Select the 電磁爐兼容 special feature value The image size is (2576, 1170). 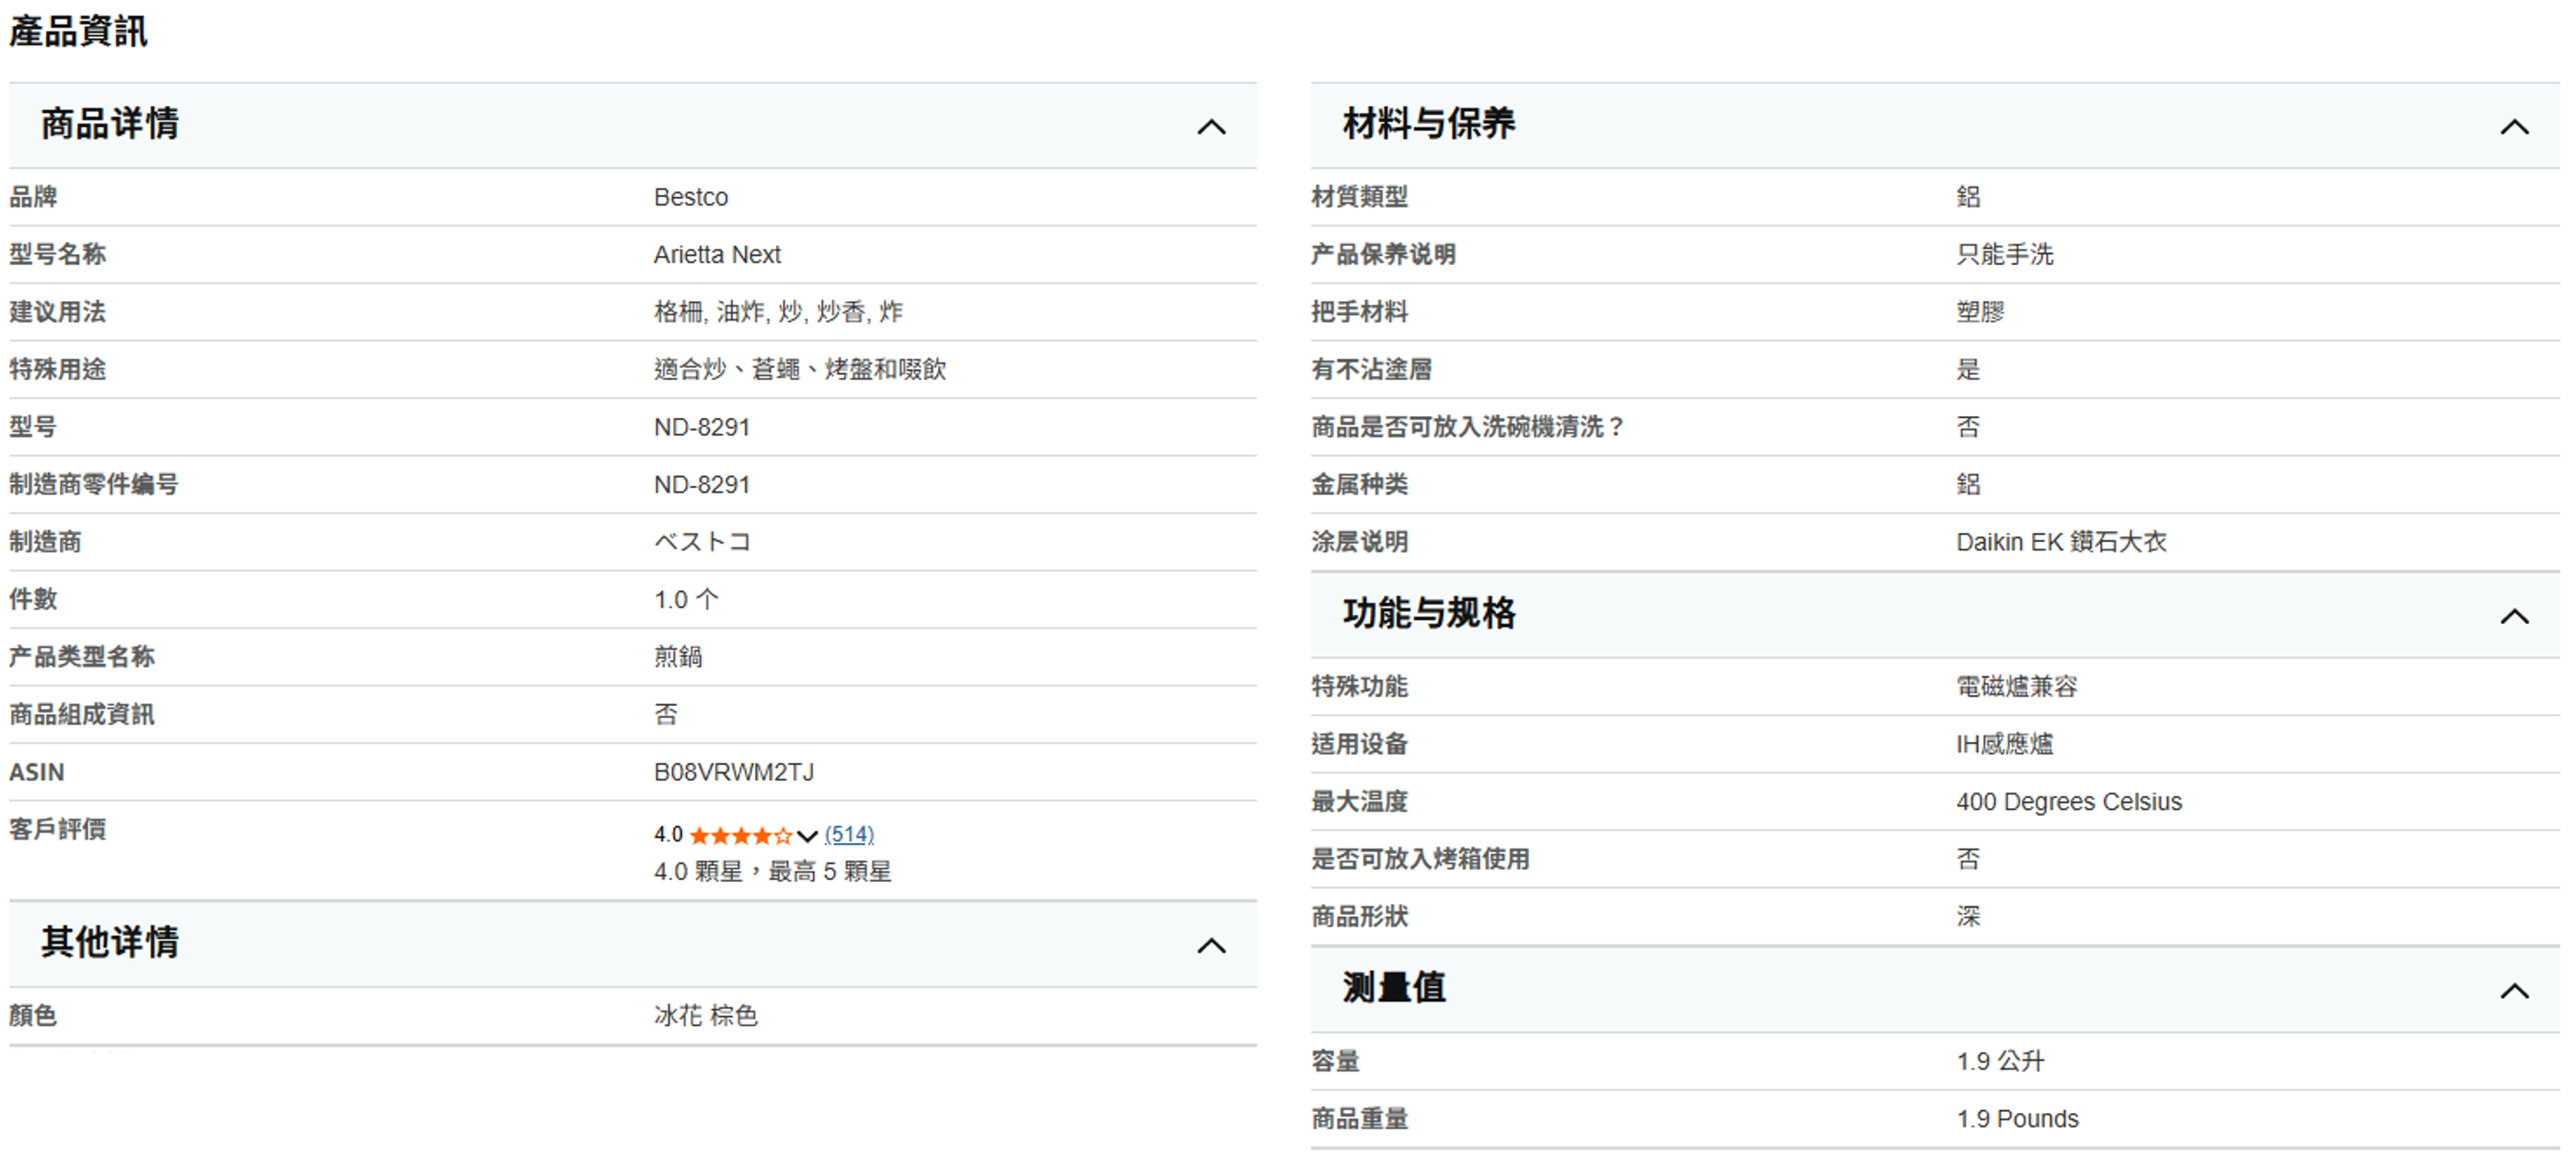pos(2017,687)
